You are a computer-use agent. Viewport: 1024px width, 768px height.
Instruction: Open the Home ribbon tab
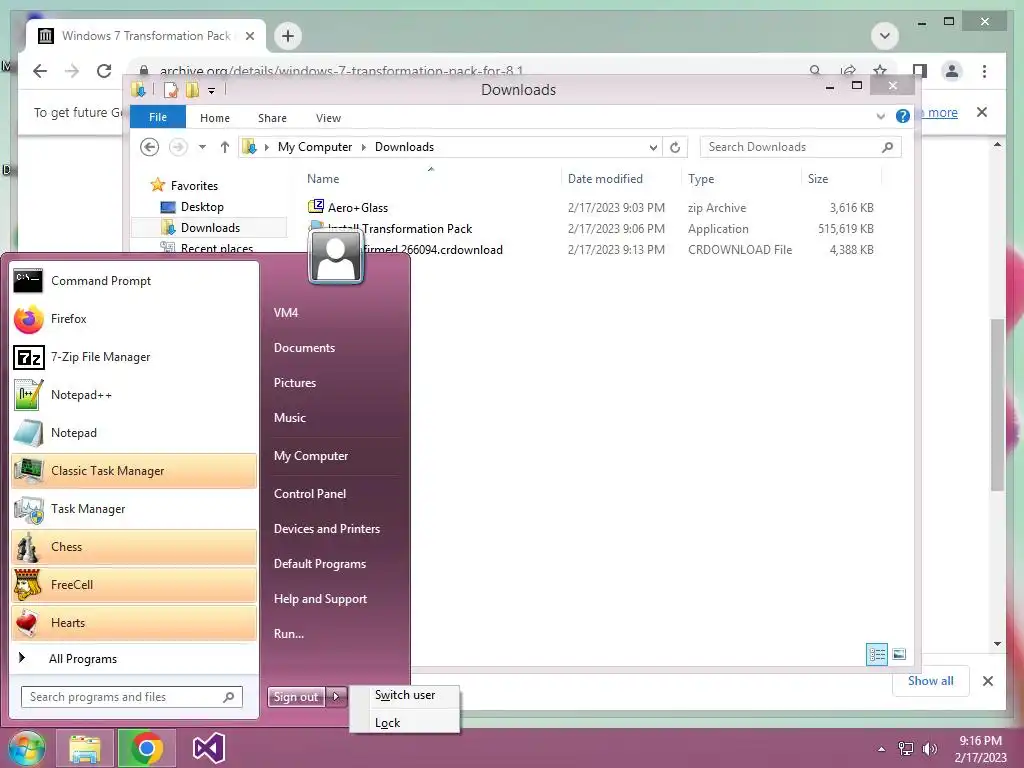pos(215,118)
